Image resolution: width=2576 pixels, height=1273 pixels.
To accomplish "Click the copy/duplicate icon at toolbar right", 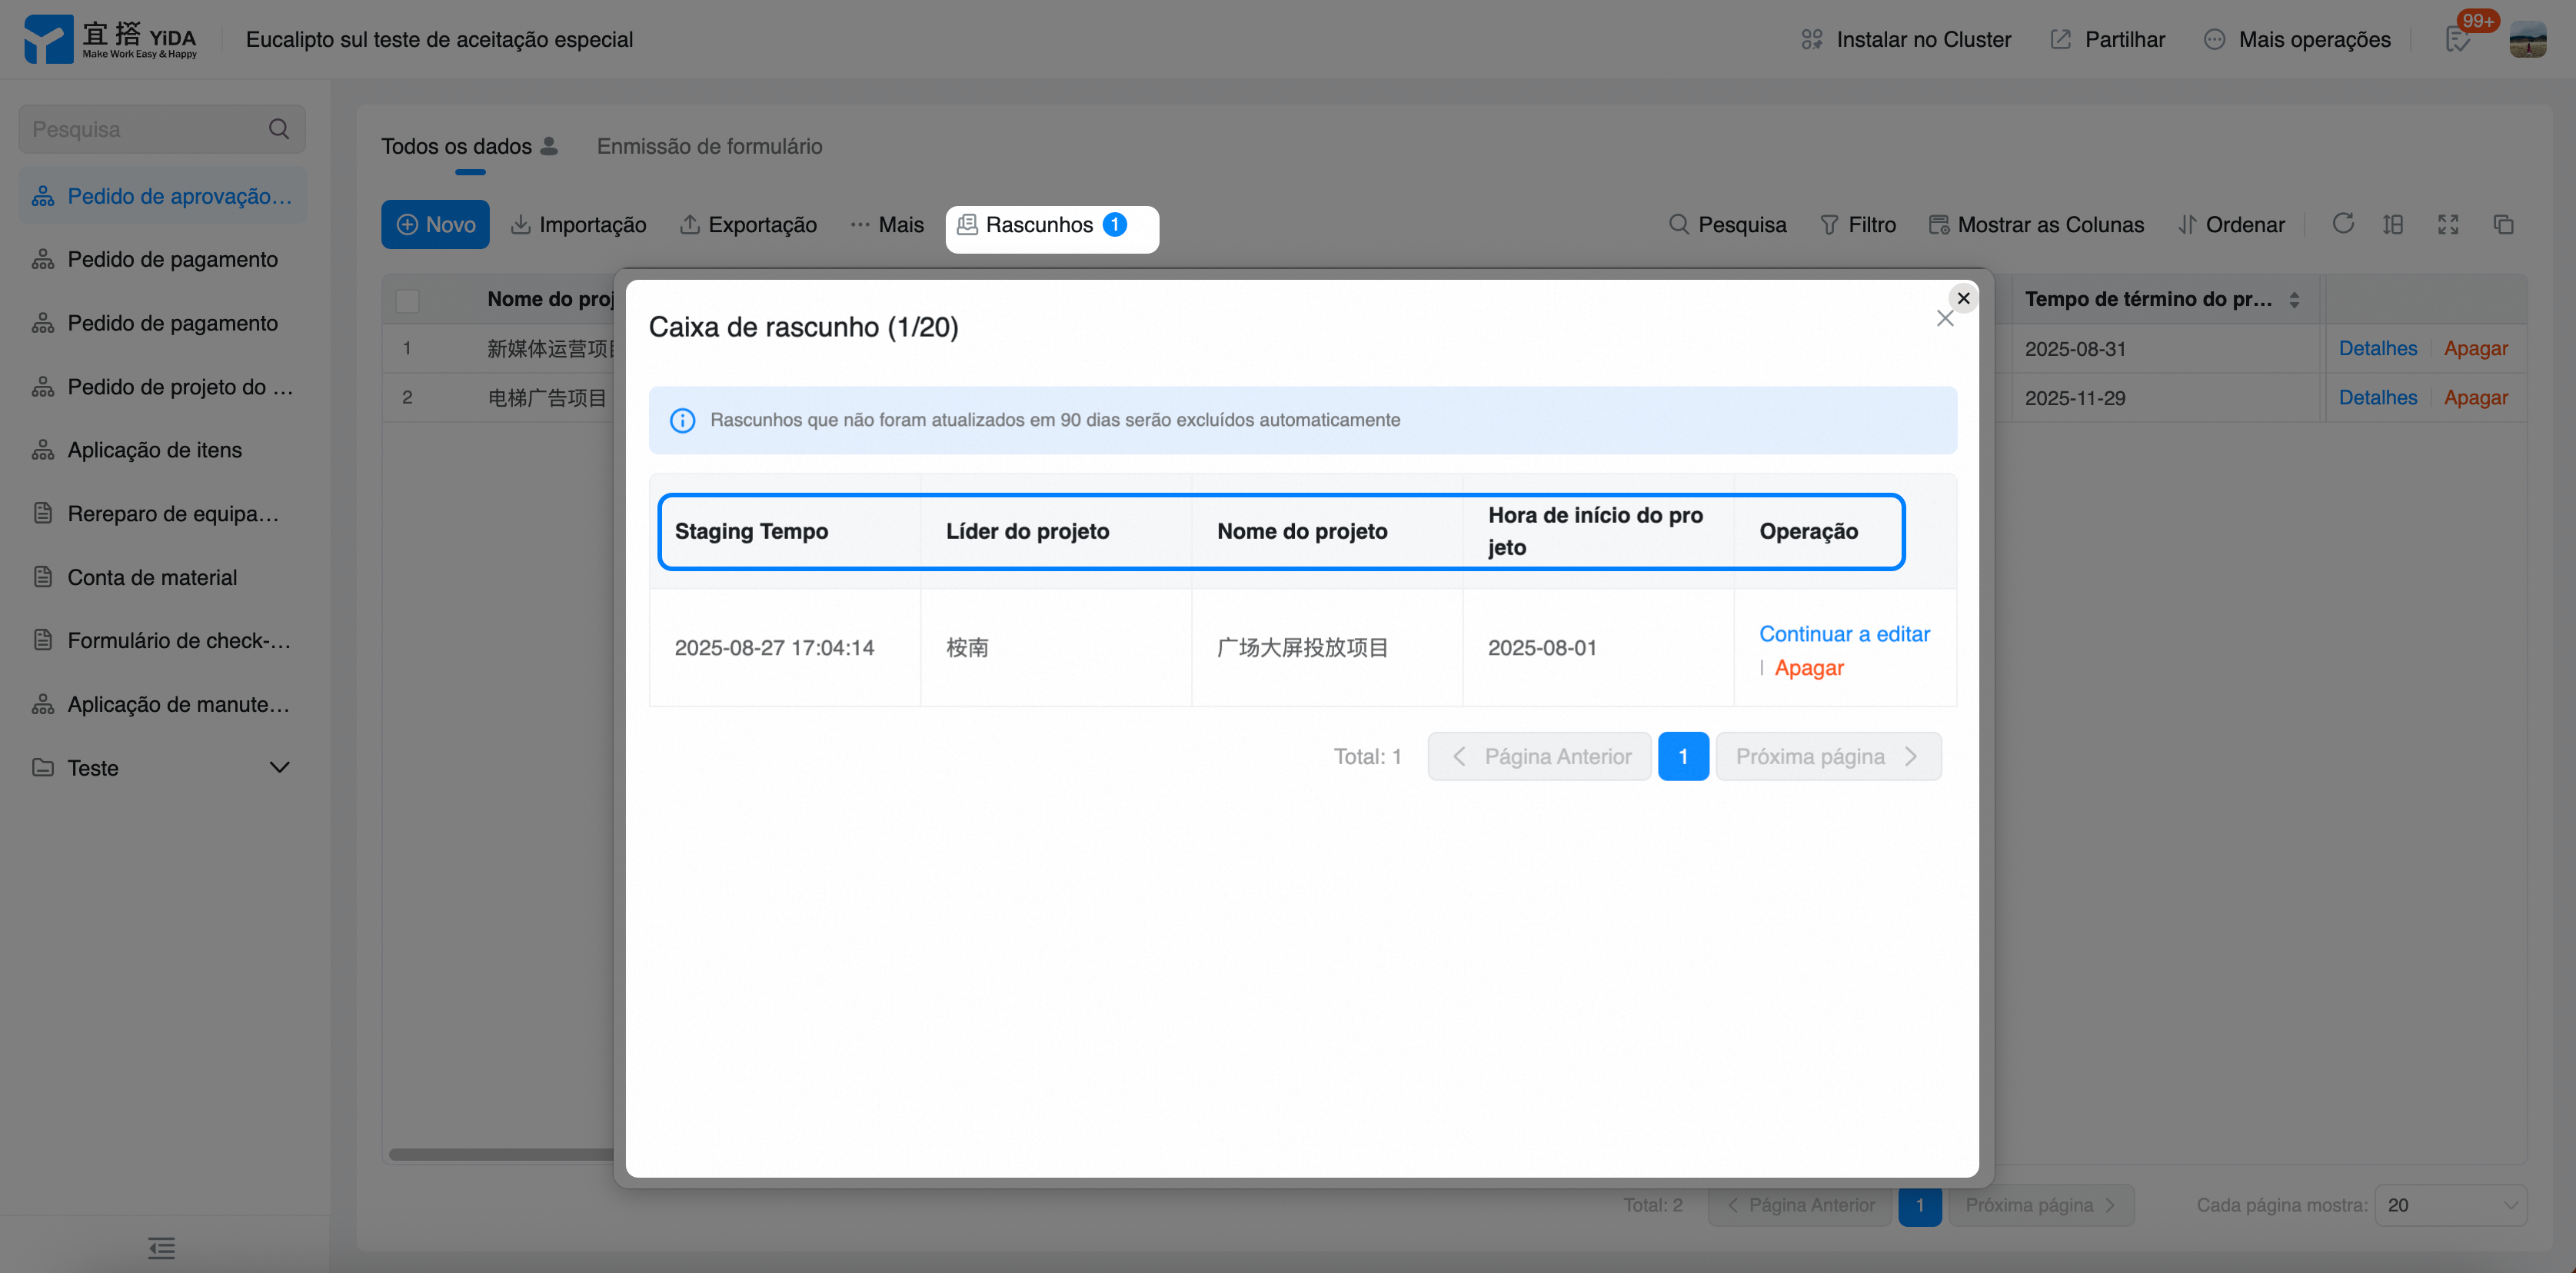I will tap(2503, 224).
